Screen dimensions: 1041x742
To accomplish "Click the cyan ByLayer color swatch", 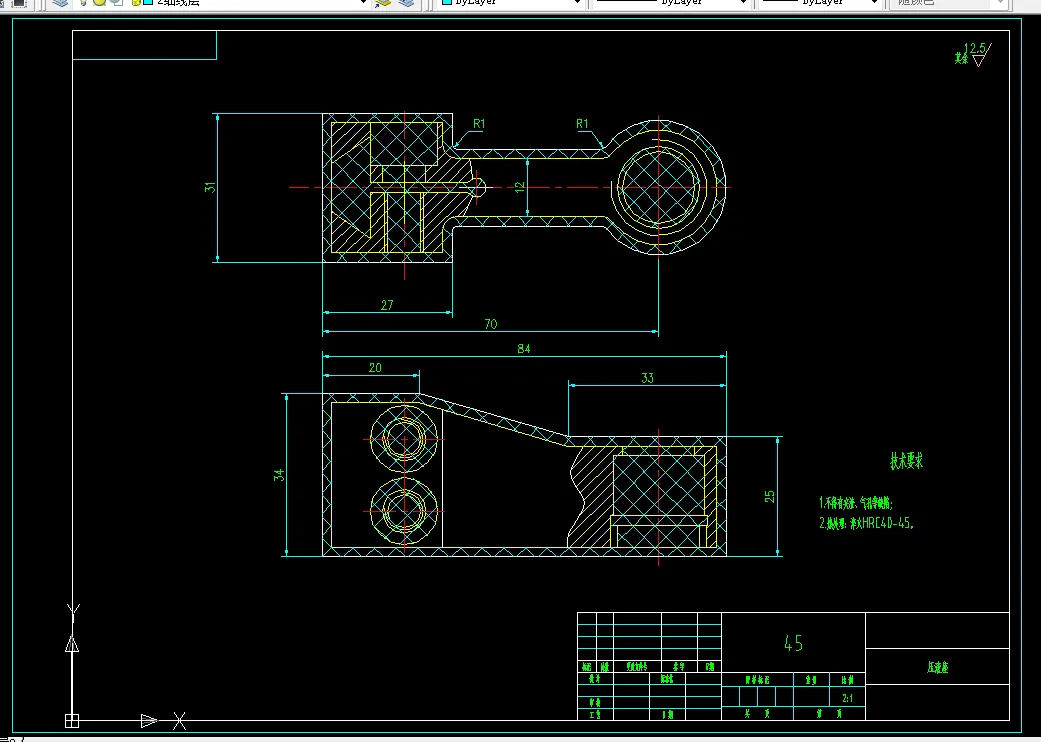I will coord(447,3).
